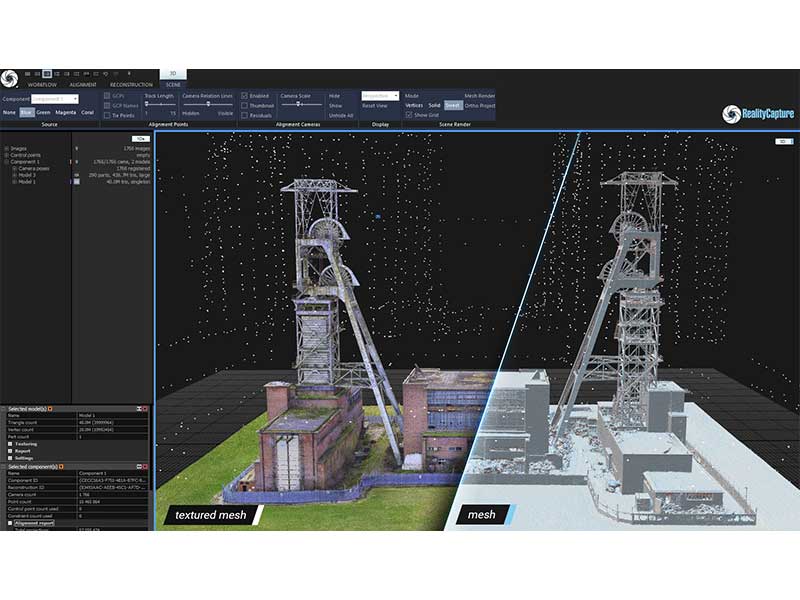Expand the Camera poses tree node
The height and width of the screenshot is (600, 800).
[x=14, y=168]
